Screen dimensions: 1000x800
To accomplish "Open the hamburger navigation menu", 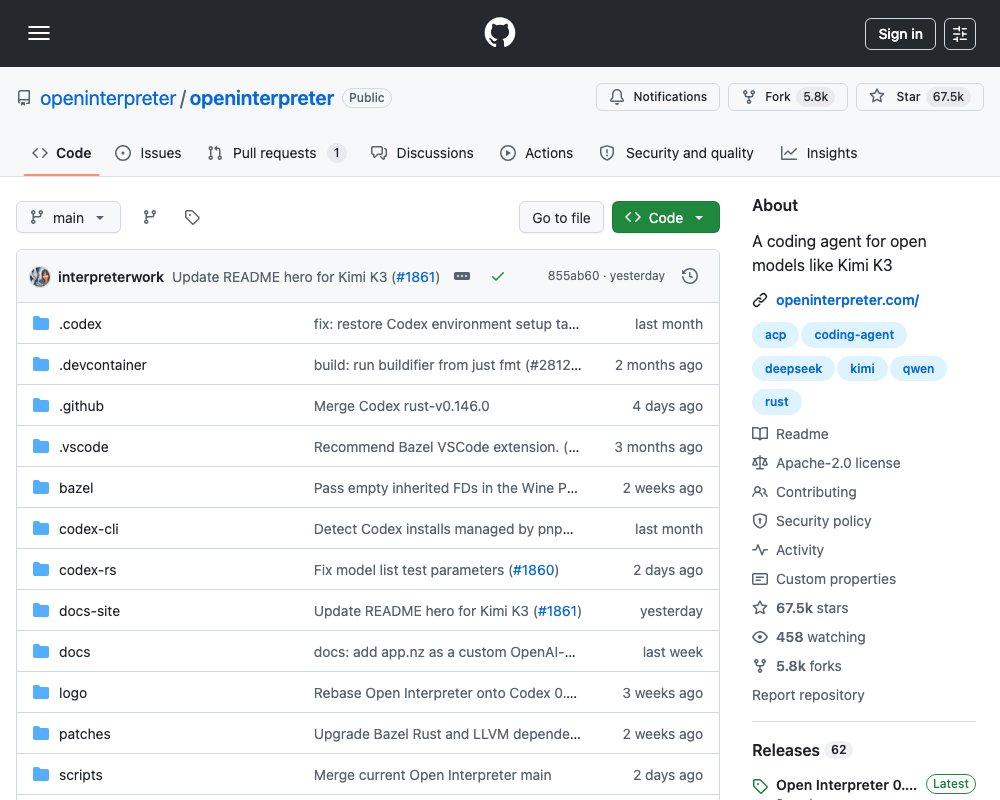I will (x=39, y=33).
